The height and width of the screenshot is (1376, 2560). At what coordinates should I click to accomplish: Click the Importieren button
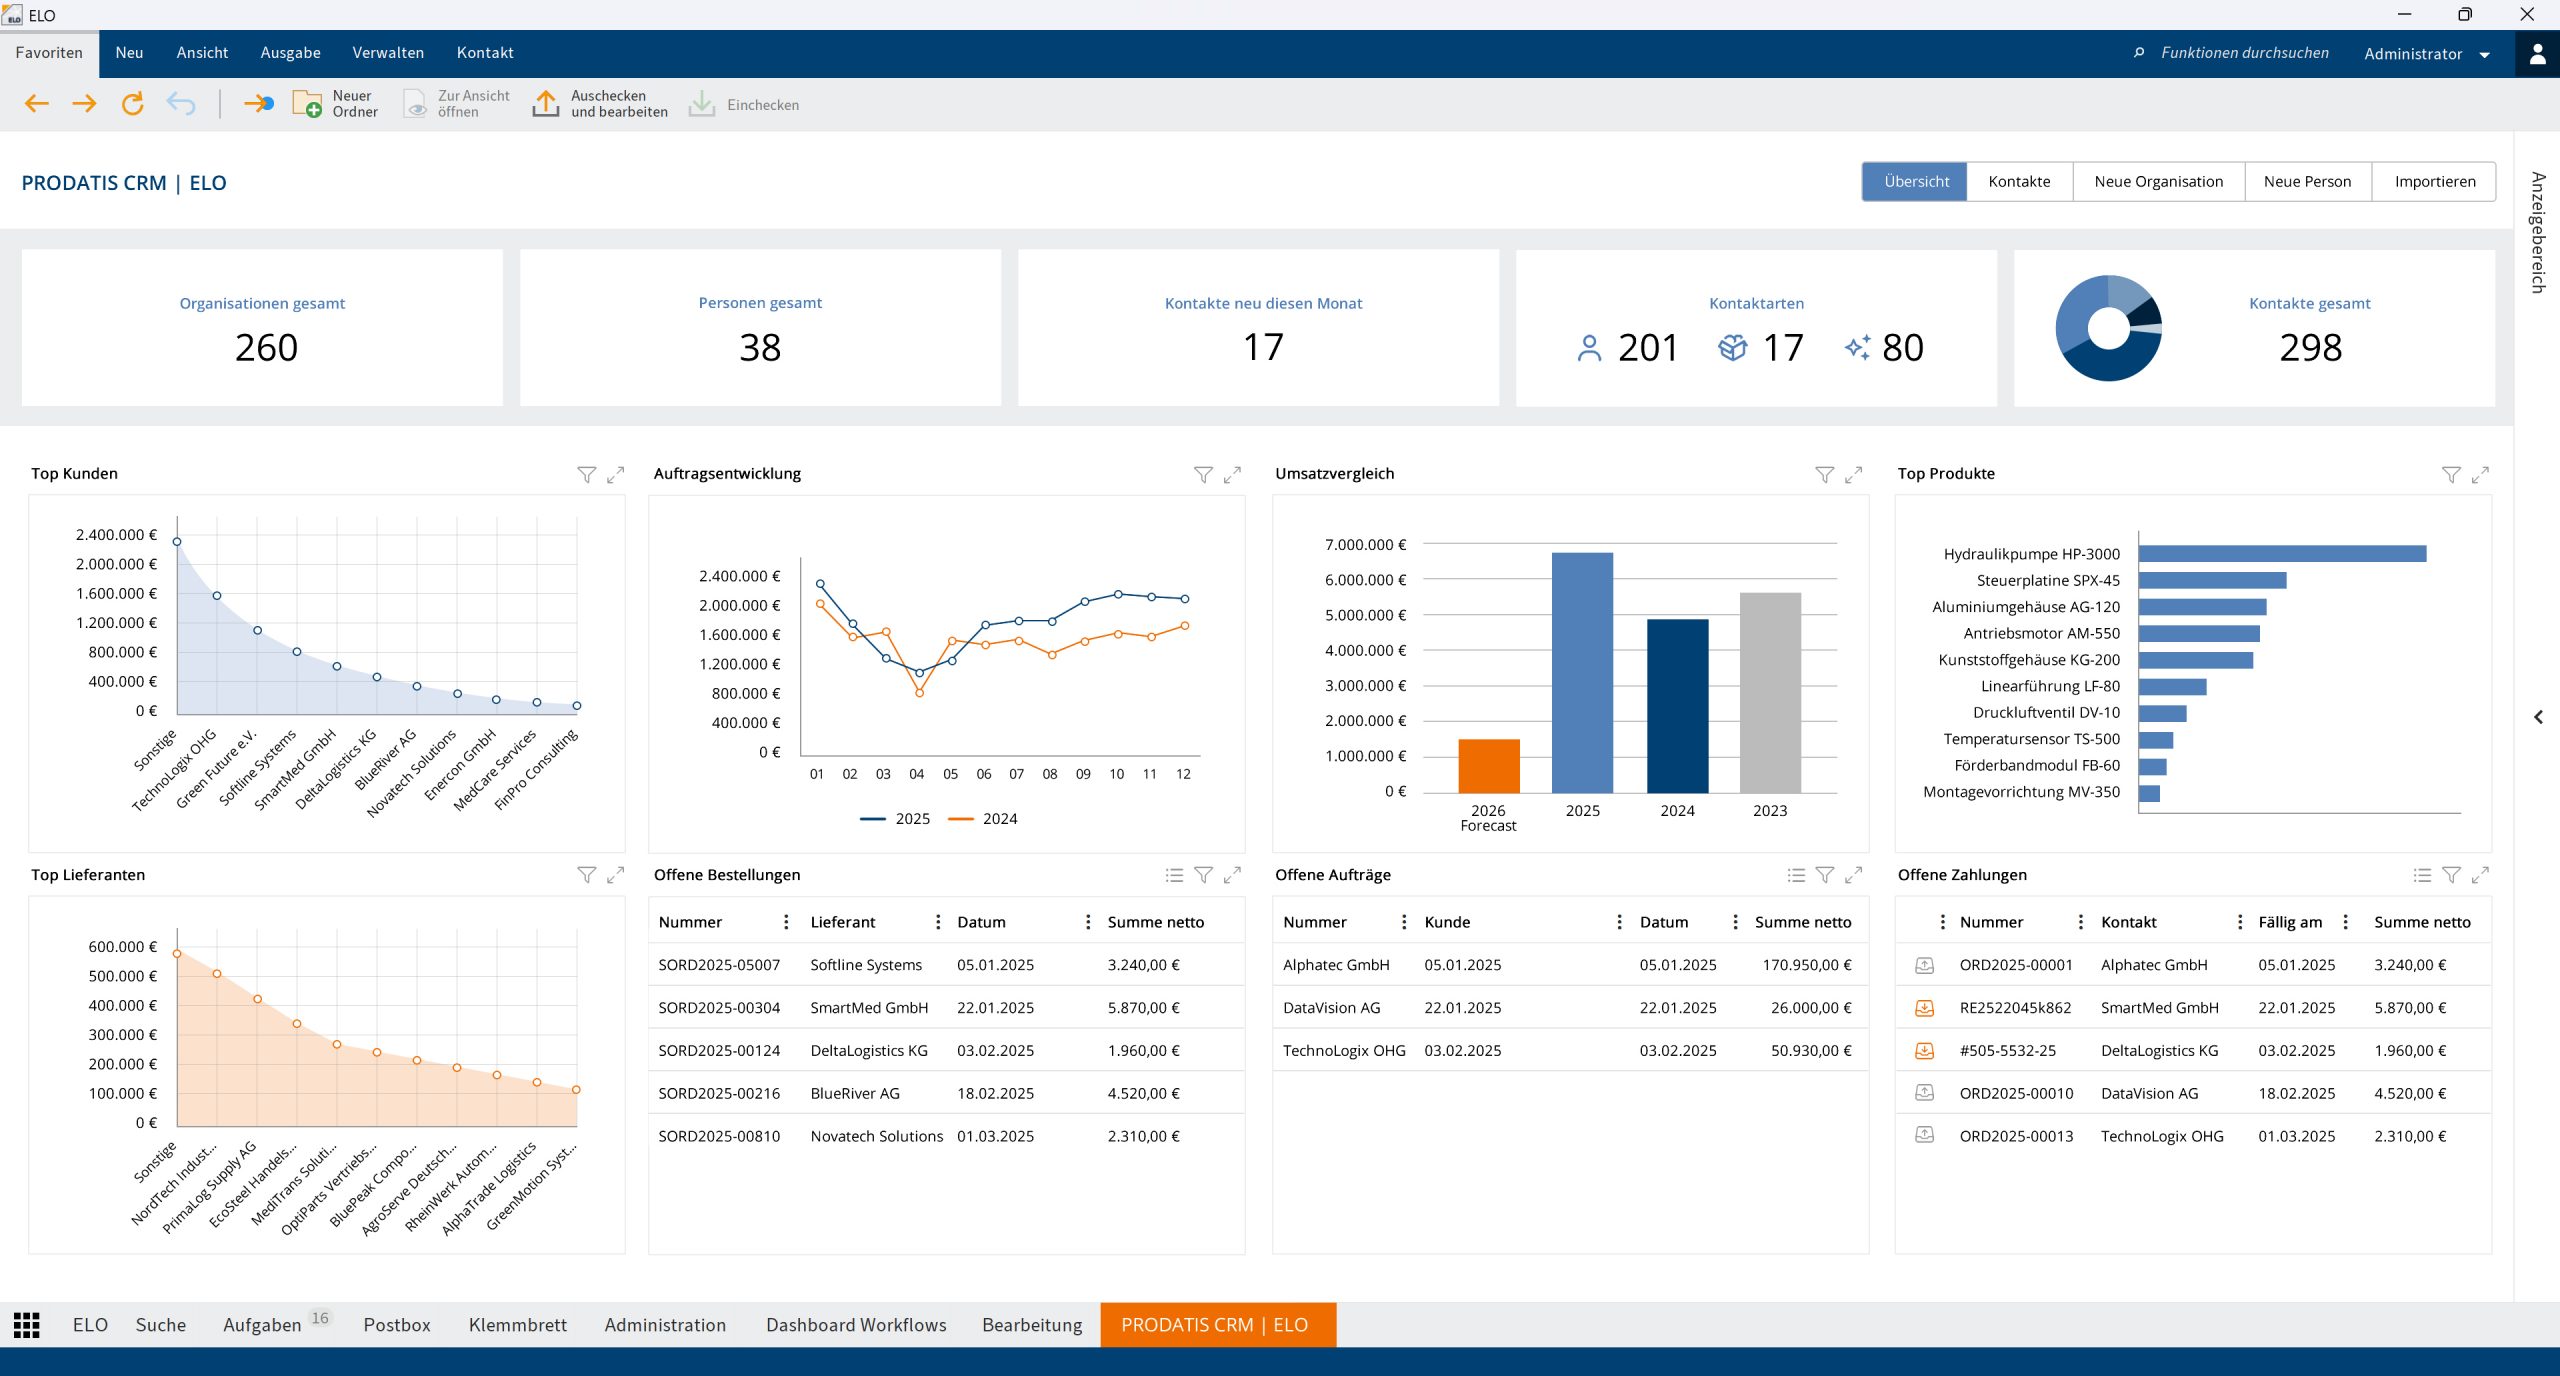tap(2434, 182)
